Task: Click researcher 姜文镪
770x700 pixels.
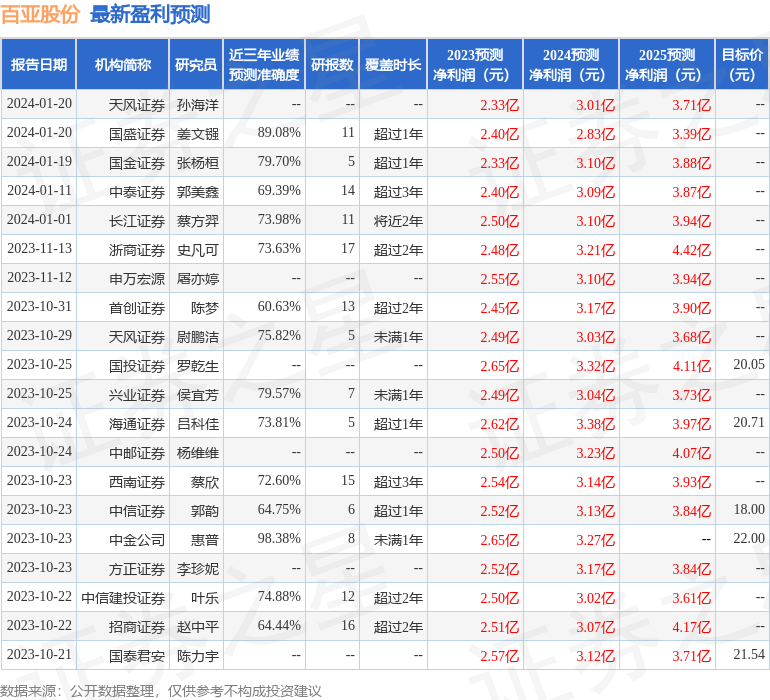Action: click(x=198, y=134)
